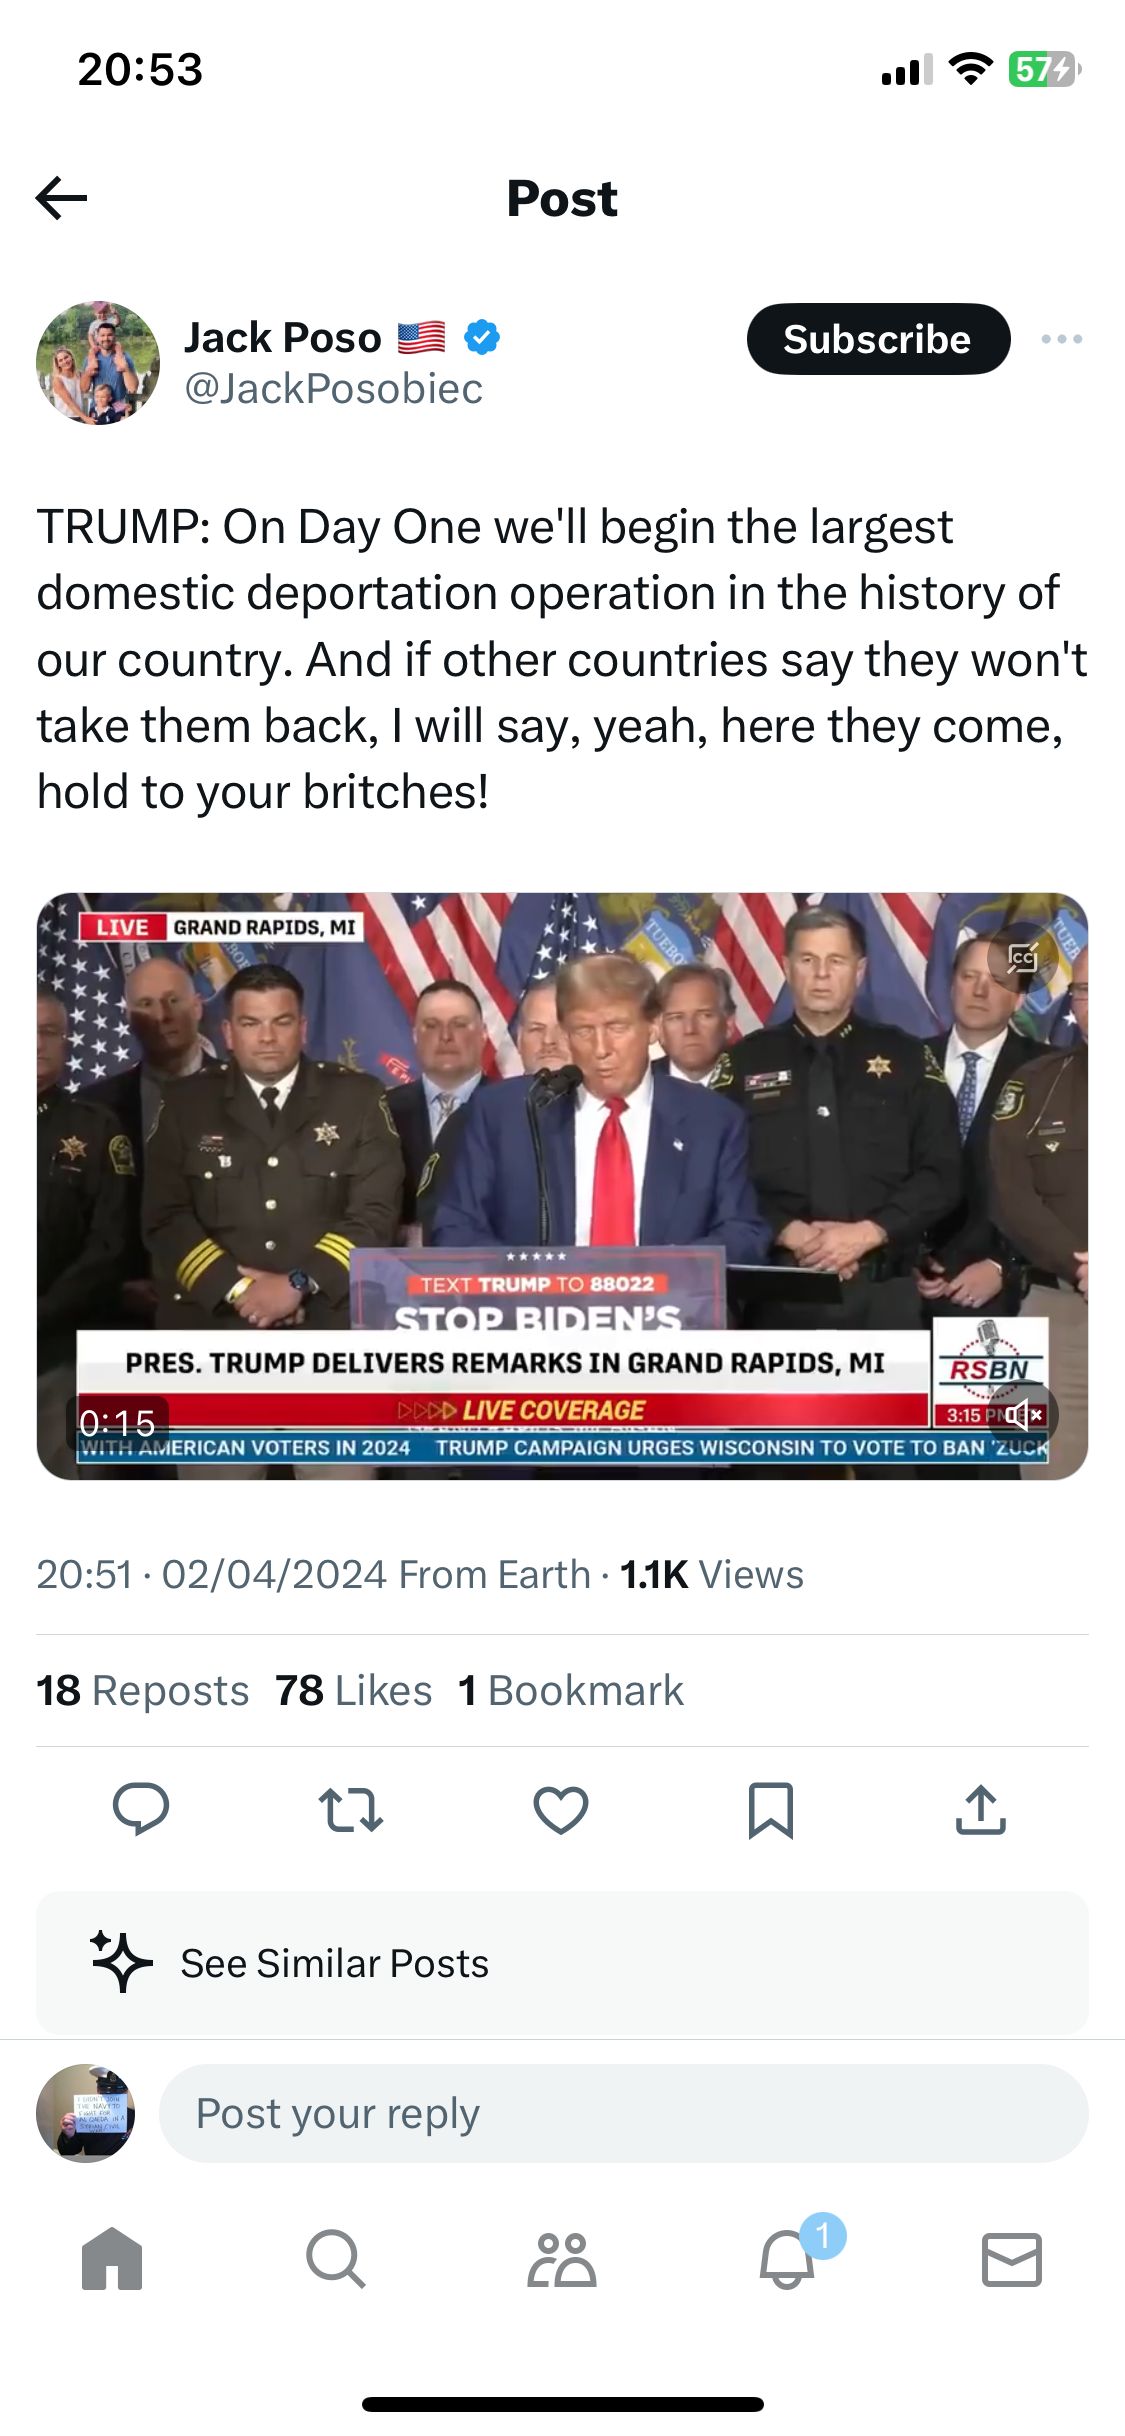Screen dimensions: 1125x2436
Task: Open Jack Poso's profile picture
Action: click(98, 363)
